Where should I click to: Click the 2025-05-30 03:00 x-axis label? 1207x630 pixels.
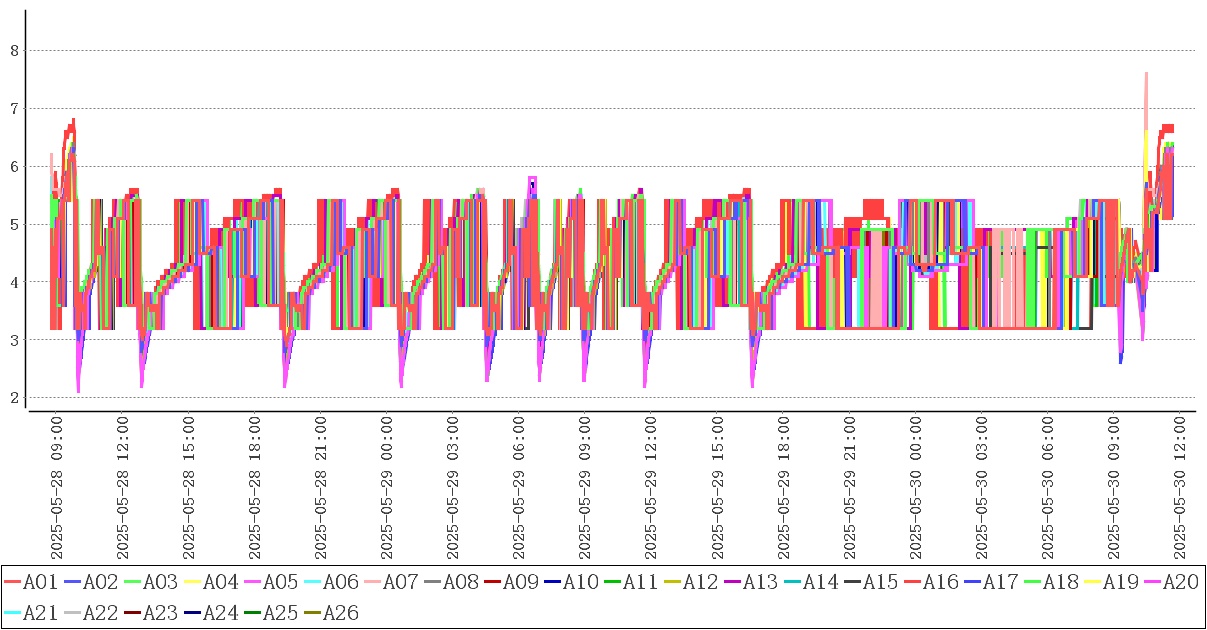pos(981,489)
